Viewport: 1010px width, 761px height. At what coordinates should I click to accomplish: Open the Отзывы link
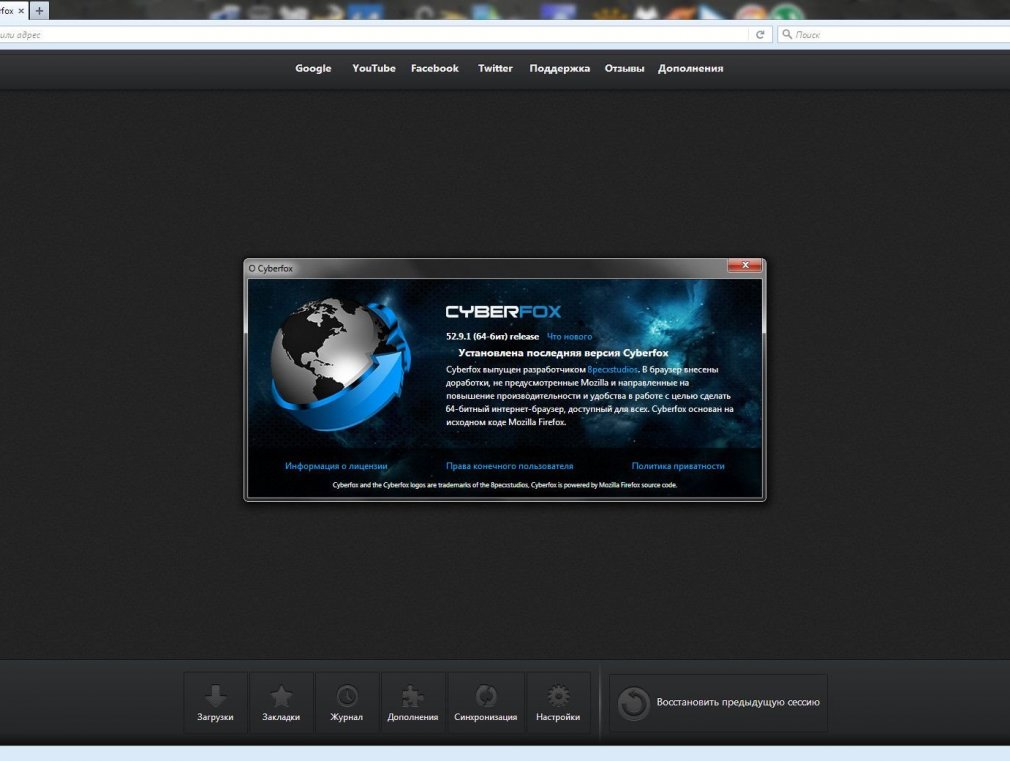coord(624,68)
